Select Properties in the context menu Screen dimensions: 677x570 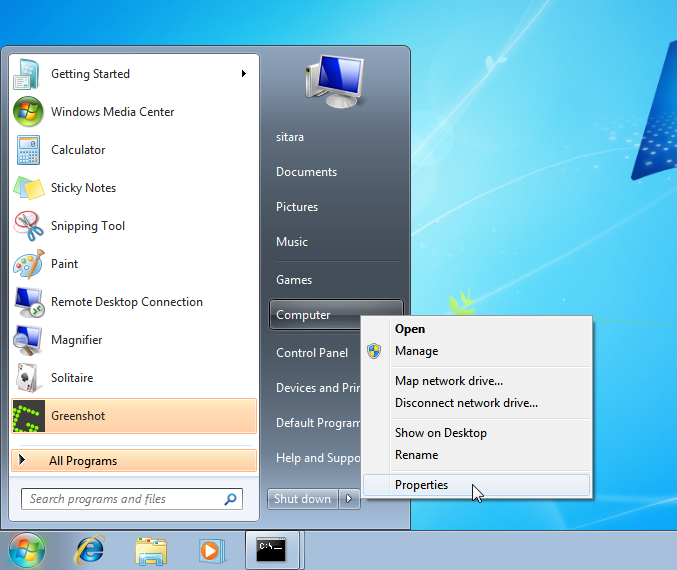pyautogui.click(x=421, y=485)
